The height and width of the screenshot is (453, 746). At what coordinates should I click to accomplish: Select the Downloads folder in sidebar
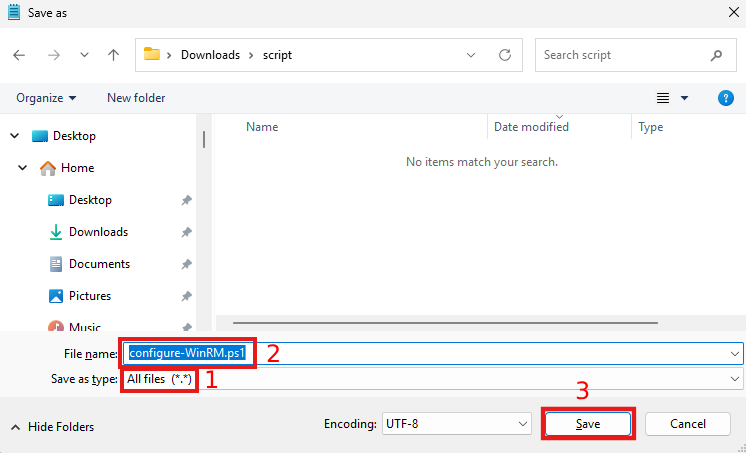tap(98, 232)
